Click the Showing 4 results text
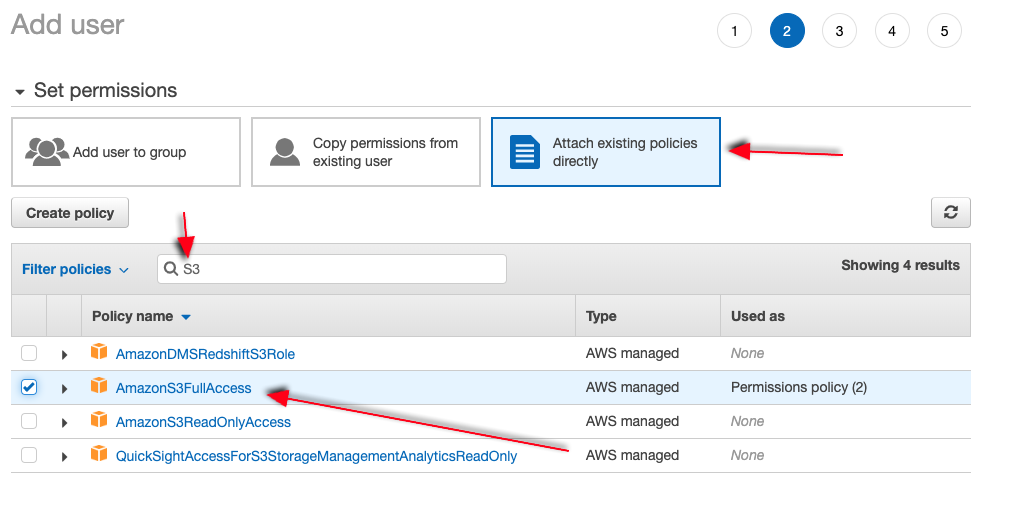The width and height of the screenshot is (1009, 516). click(900, 265)
